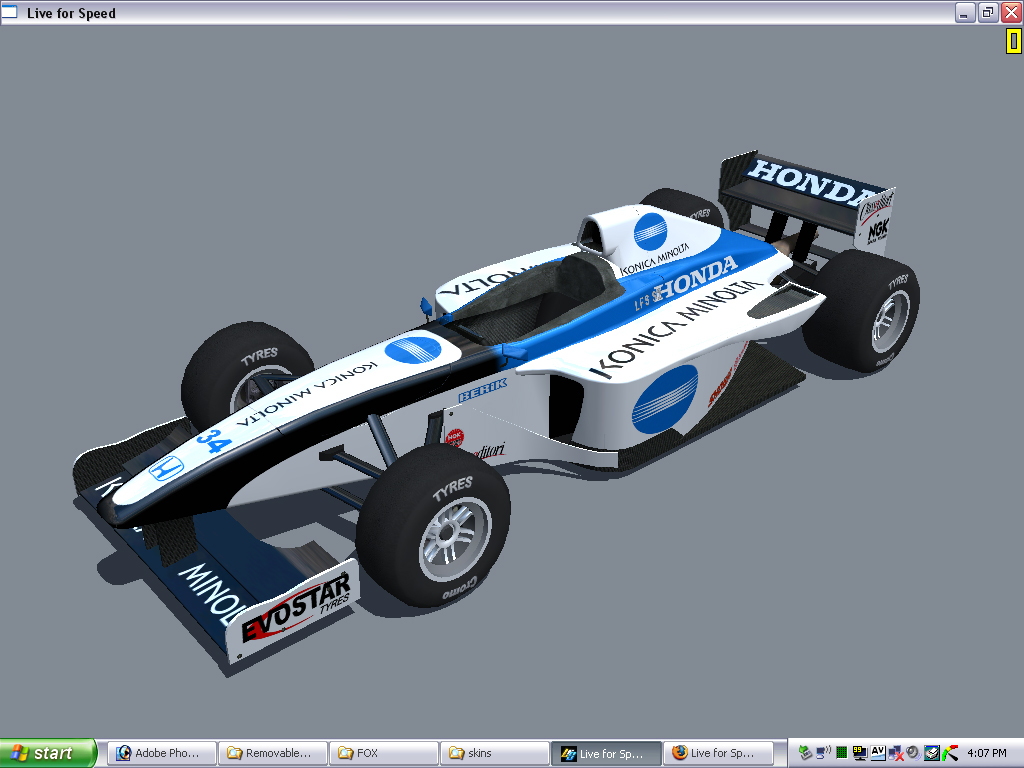Viewport: 1024px width, 768px height.
Task: Open the Removable disk folder taskbar button
Action: pos(272,753)
